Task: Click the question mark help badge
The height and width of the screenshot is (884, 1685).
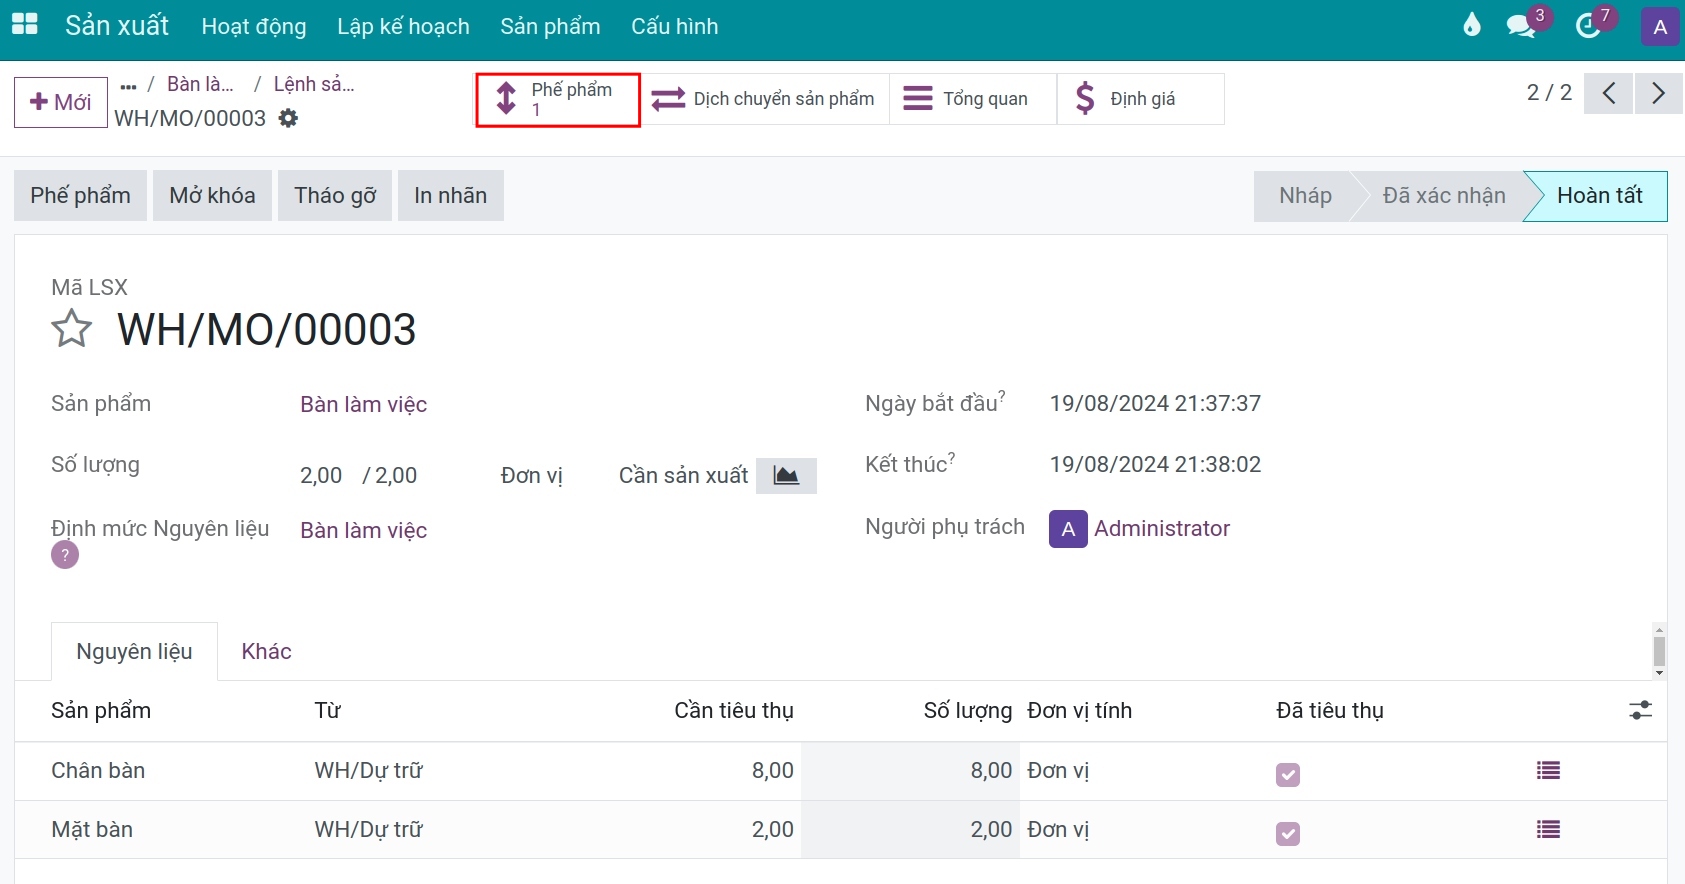Action: click(65, 555)
